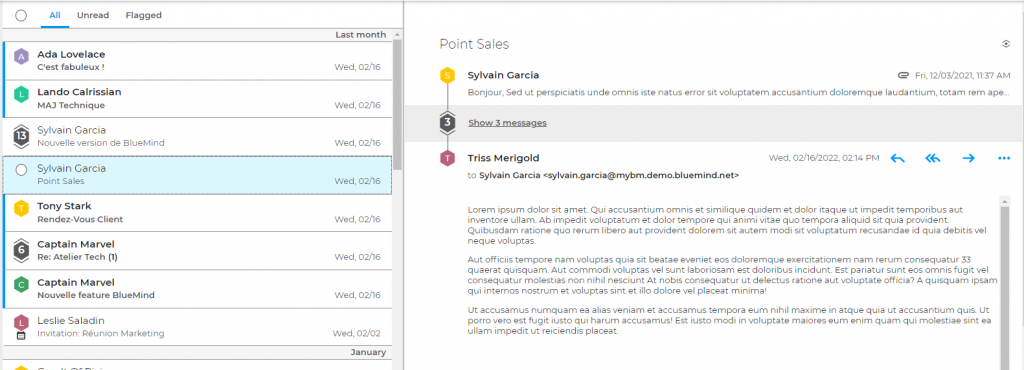This screenshot has width=1024, height=370.
Task: Click the collapsed message preview starting Bonjour, Sed ut
Action: (739, 92)
